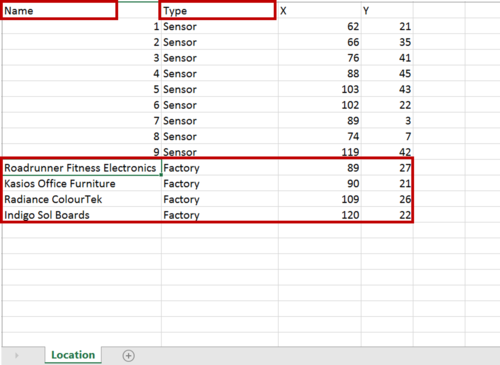The image size is (500, 365).
Task: Select the Name header cell
Action: (x=82, y=11)
